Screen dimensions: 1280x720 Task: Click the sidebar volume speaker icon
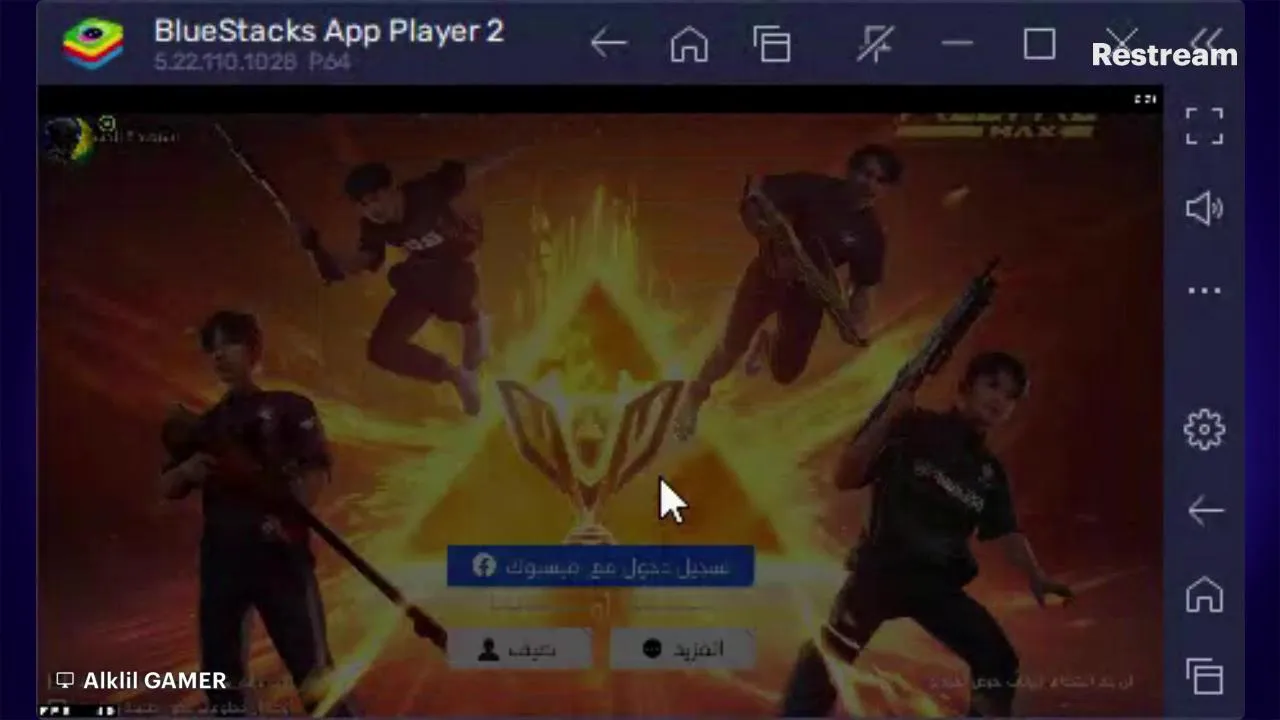coord(1204,208)
